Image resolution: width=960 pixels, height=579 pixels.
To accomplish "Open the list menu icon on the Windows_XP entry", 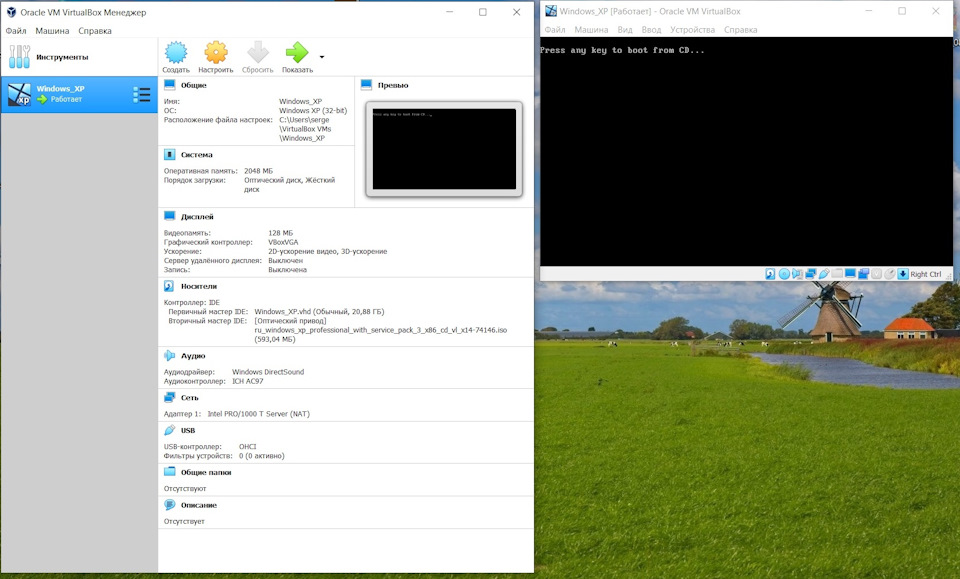I will point(141,94).
